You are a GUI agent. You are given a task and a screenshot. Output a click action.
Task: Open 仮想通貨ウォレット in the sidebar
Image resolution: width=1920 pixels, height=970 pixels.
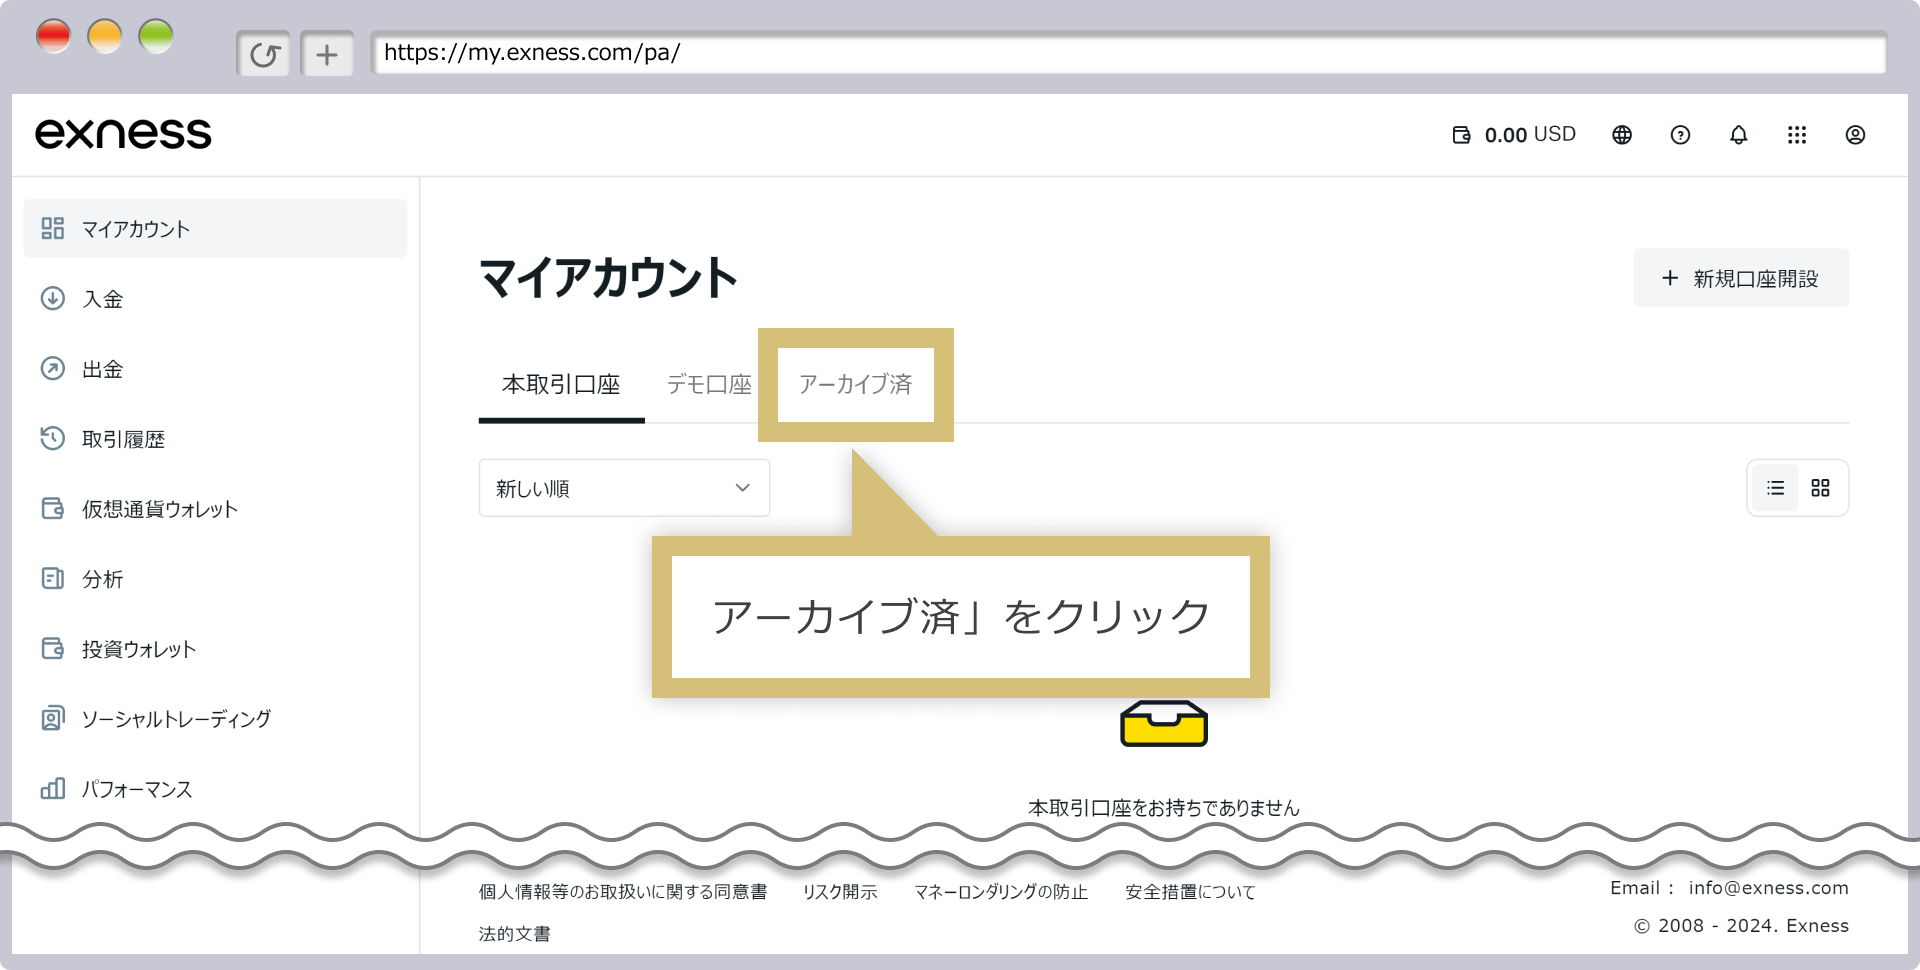[x=215, y=508]
